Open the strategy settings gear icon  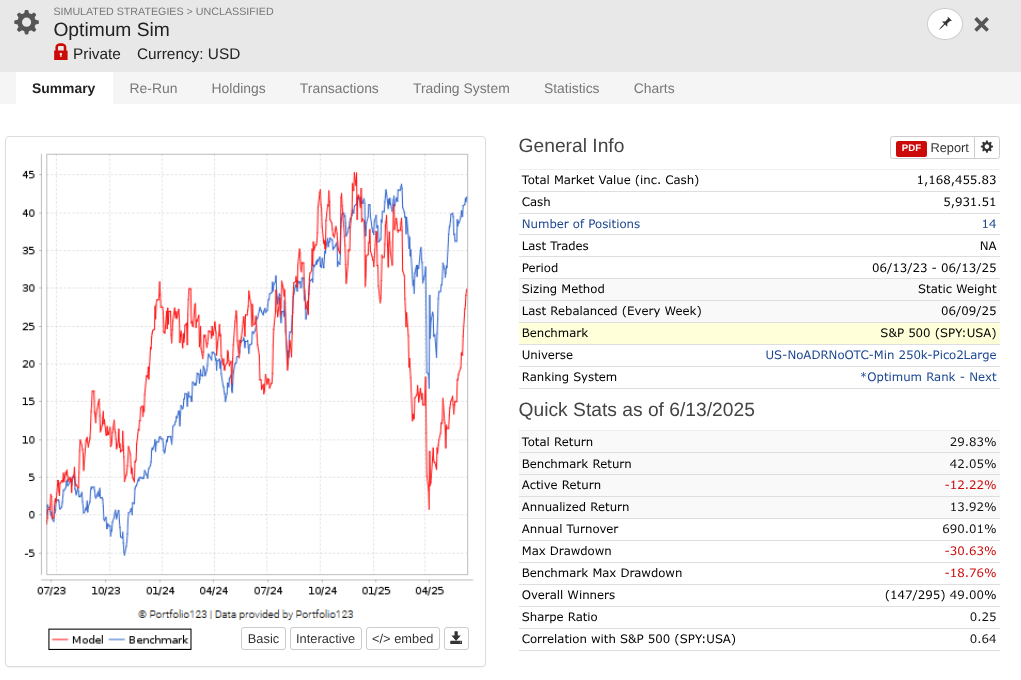[x=27, y=23]
